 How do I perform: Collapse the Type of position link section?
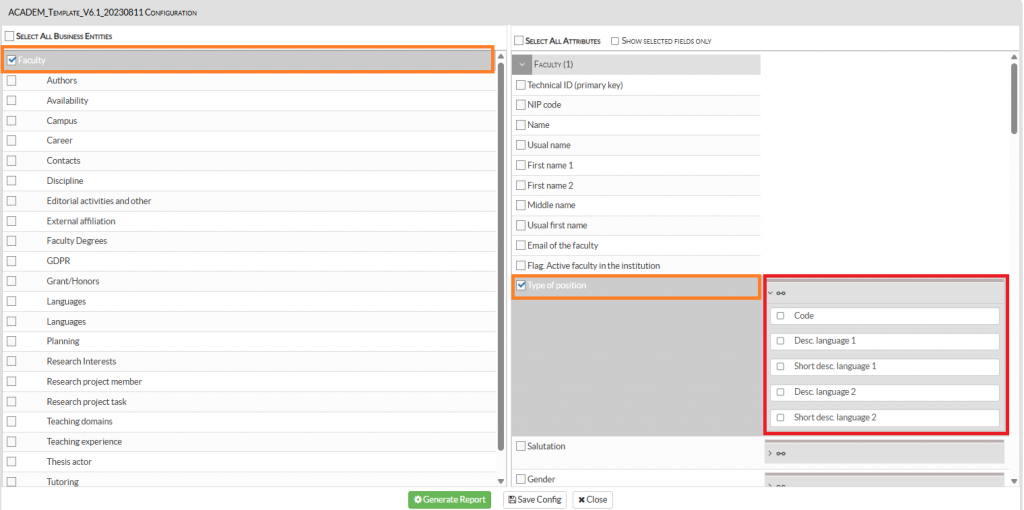click(x=770, y=293)
